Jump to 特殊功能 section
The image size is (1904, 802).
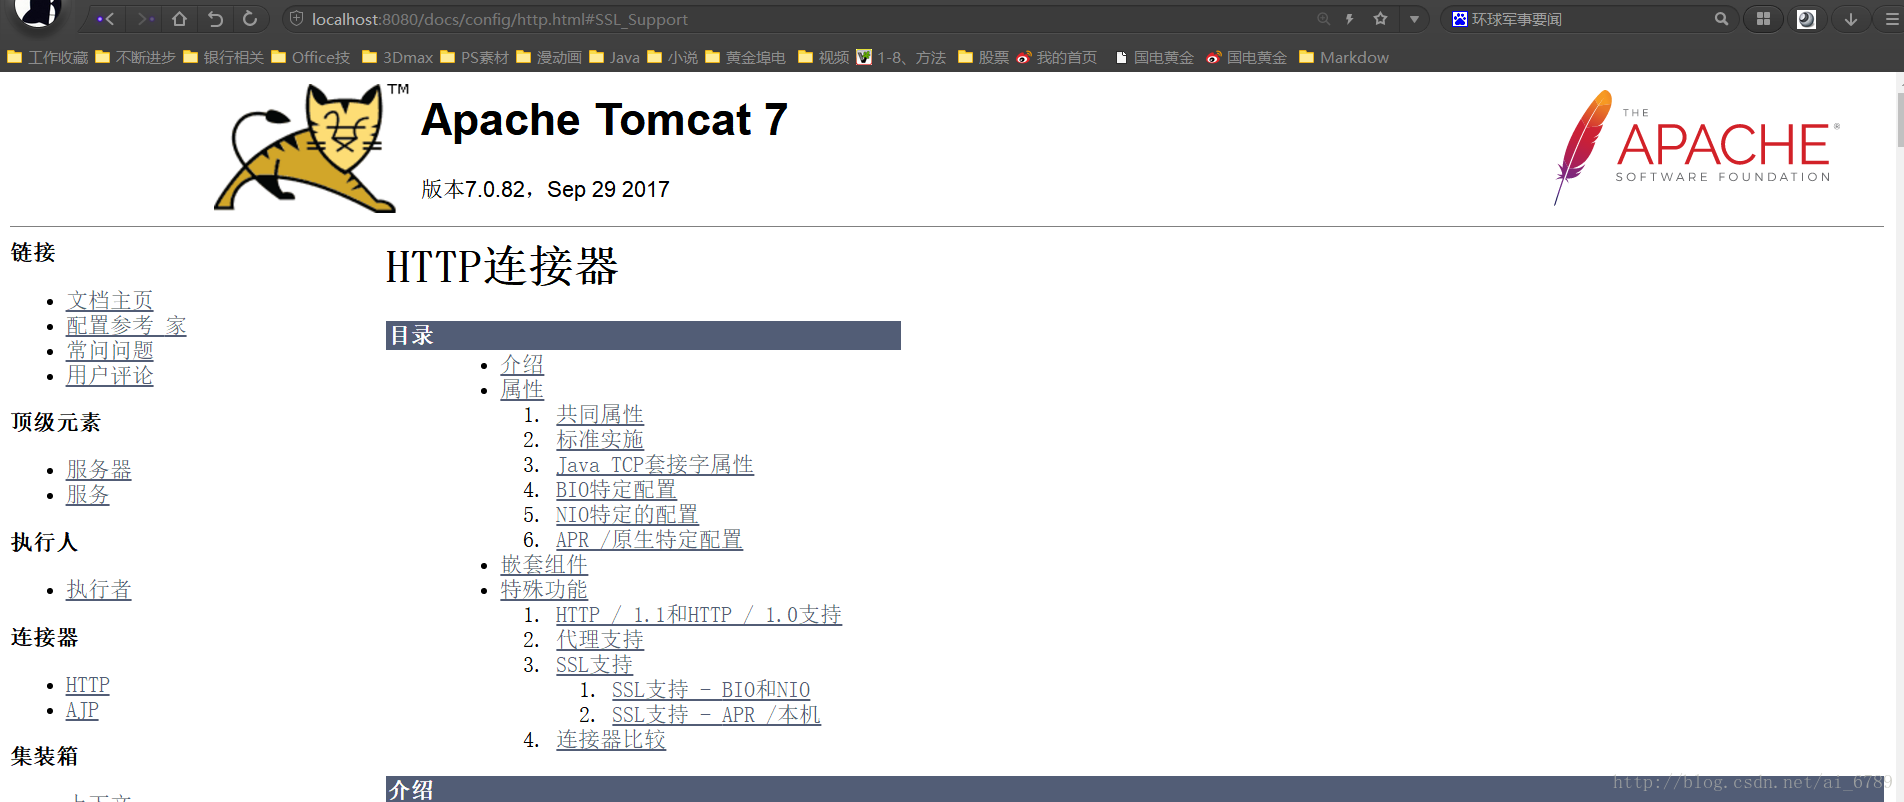point(544,590)
